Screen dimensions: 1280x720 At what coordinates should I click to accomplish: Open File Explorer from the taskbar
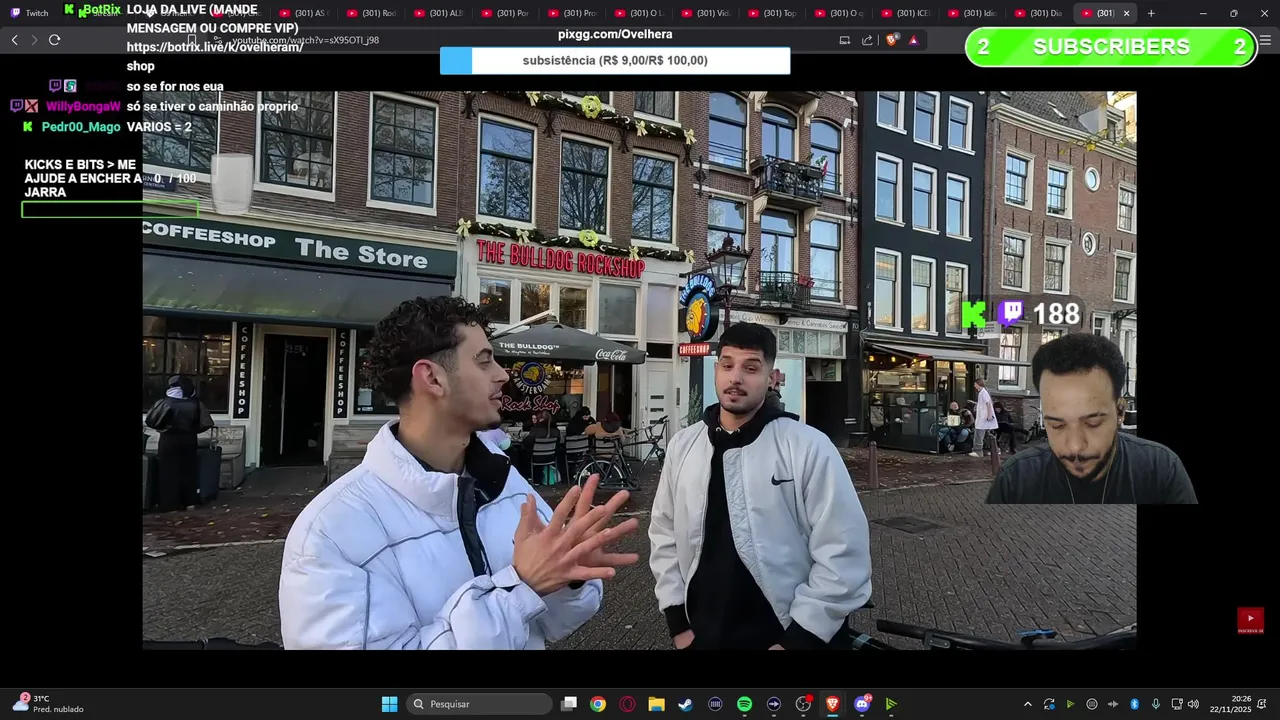point(657,704)
